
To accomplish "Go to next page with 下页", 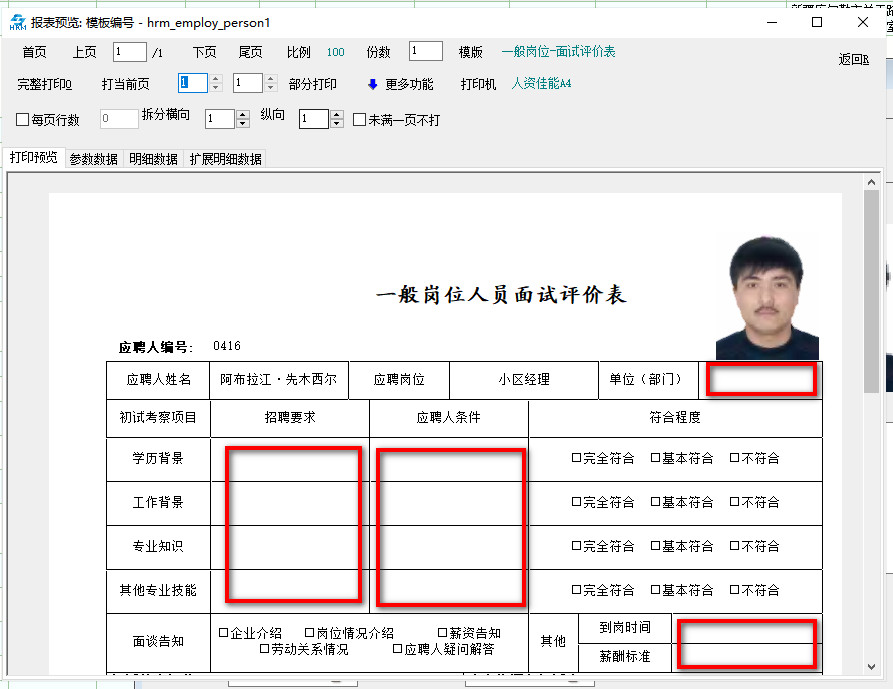I will click(x=204, y=52).
